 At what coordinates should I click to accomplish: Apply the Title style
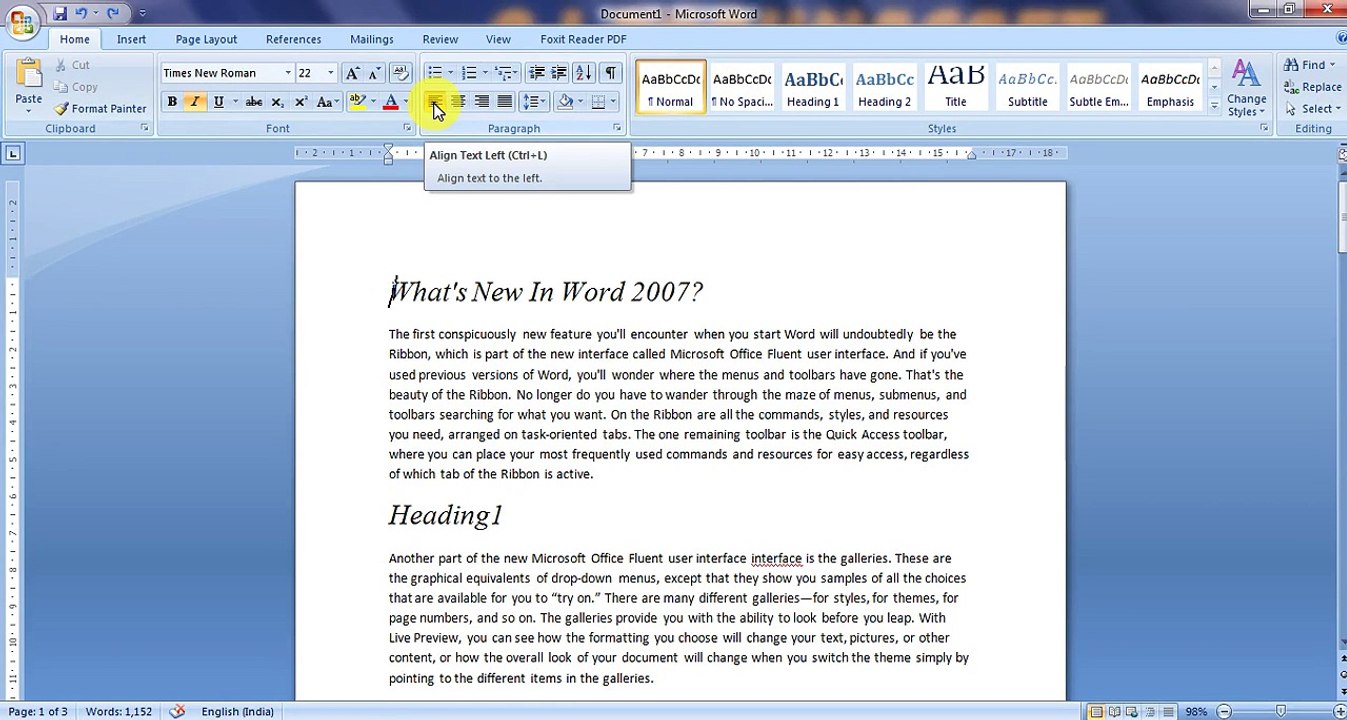point(956,87)
